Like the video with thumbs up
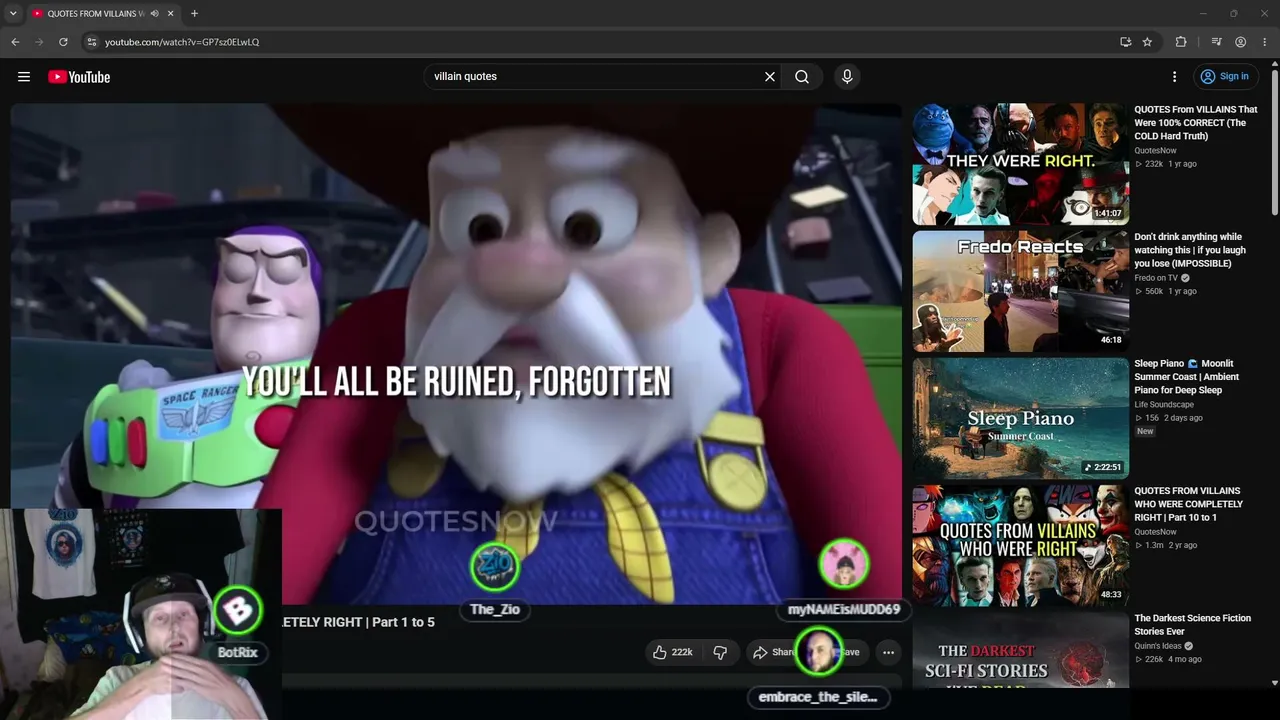This screenshot has height=720, width=1280. click(x=672, y=652)
